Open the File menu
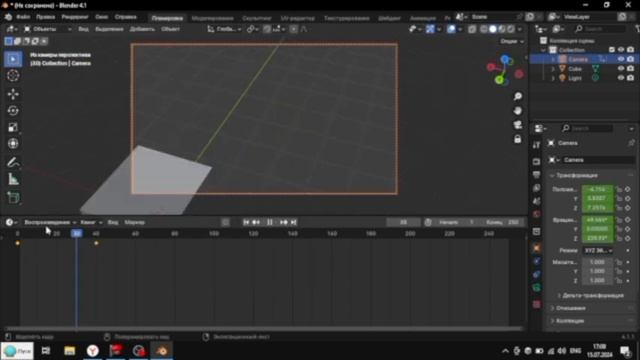640x360 pixels. [23, 17]
